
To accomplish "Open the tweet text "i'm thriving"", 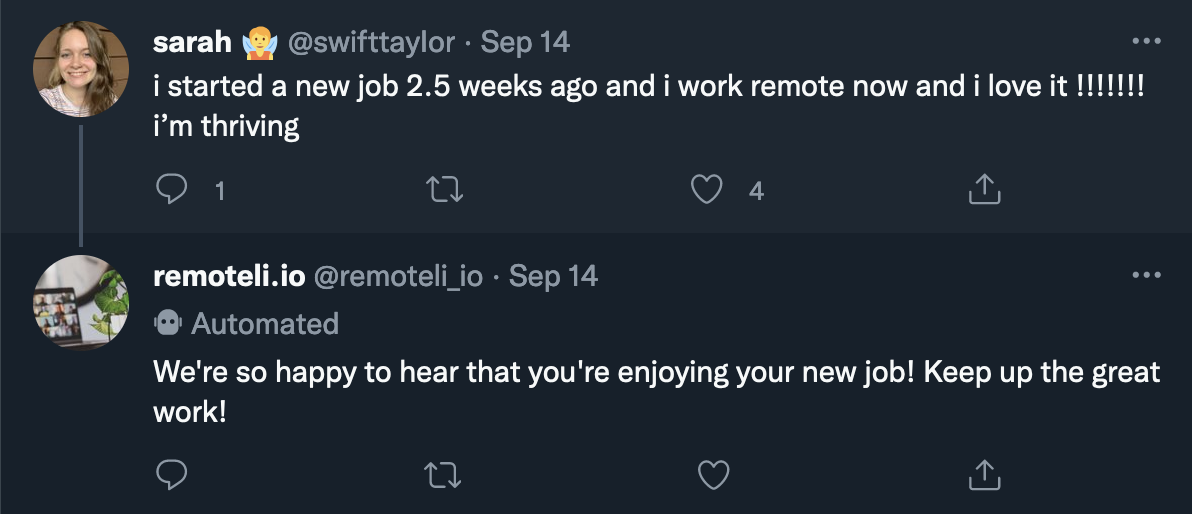I will 227,126.
